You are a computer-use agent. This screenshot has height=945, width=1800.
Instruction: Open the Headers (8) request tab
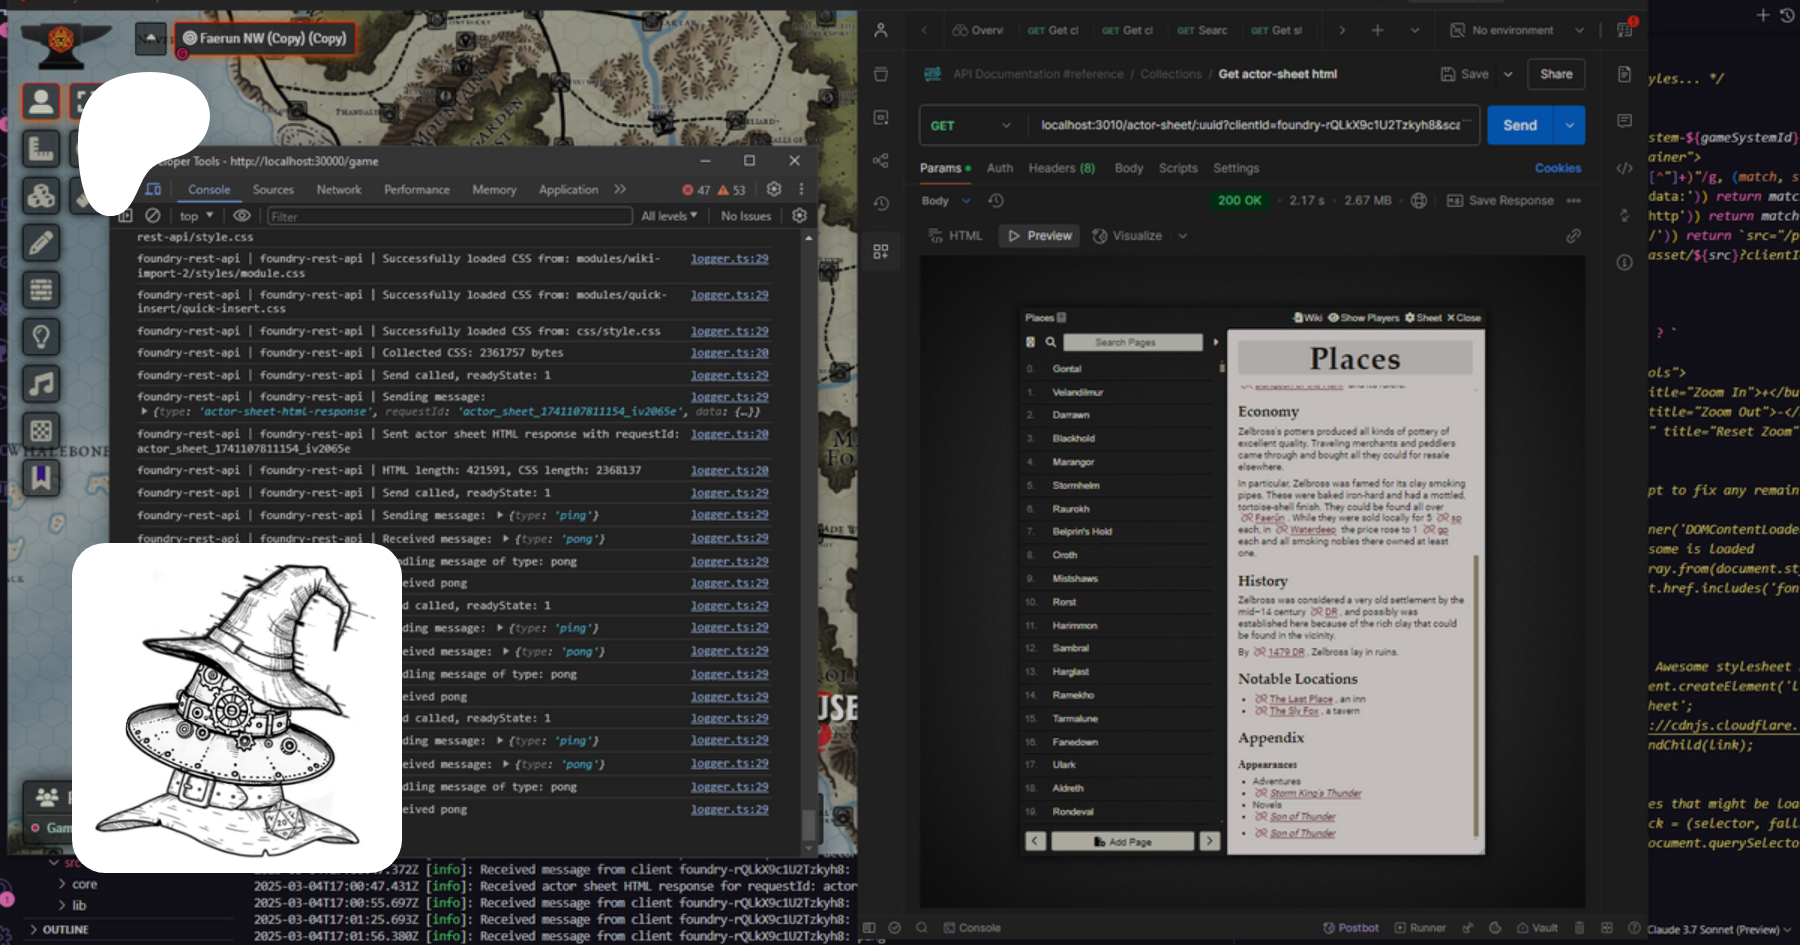tap(1061, 168)
